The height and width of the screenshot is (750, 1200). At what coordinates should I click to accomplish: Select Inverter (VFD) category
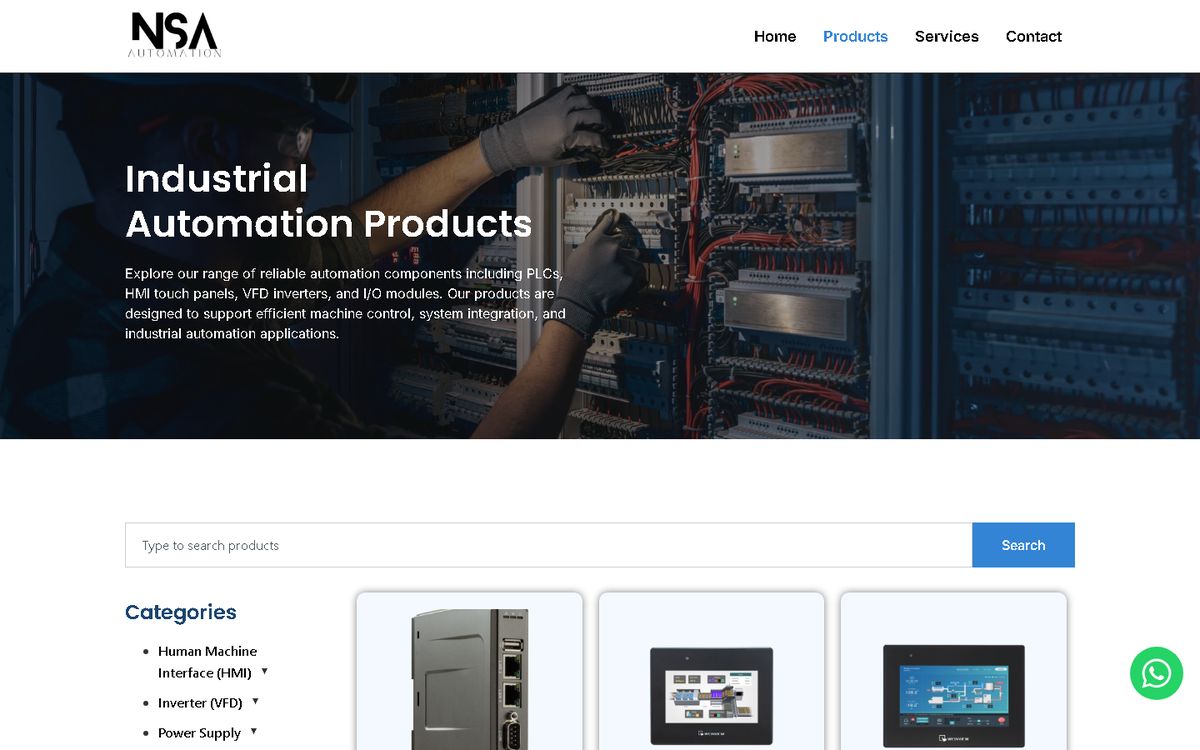[200, 703]
